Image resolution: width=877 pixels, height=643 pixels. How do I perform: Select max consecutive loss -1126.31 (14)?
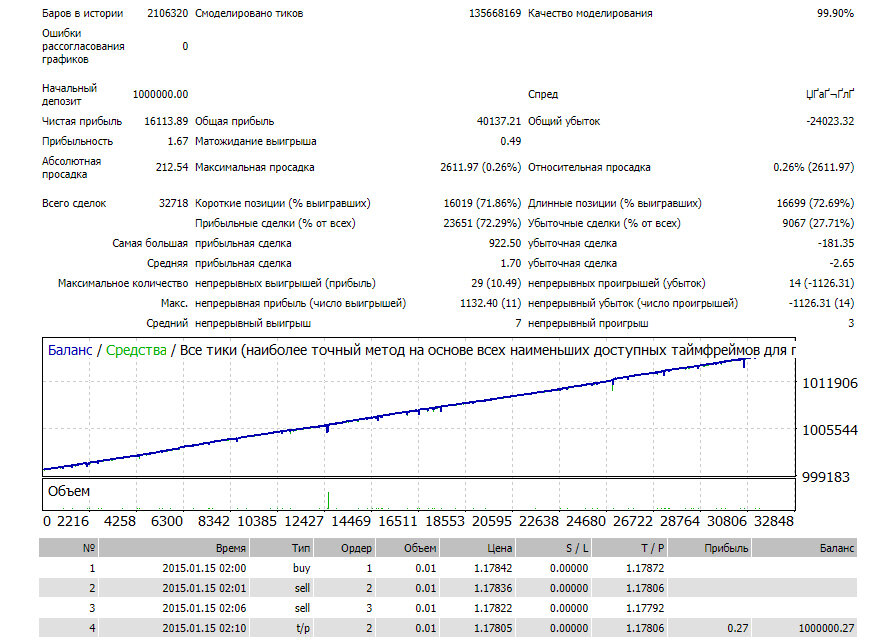(x=822, y=304)
